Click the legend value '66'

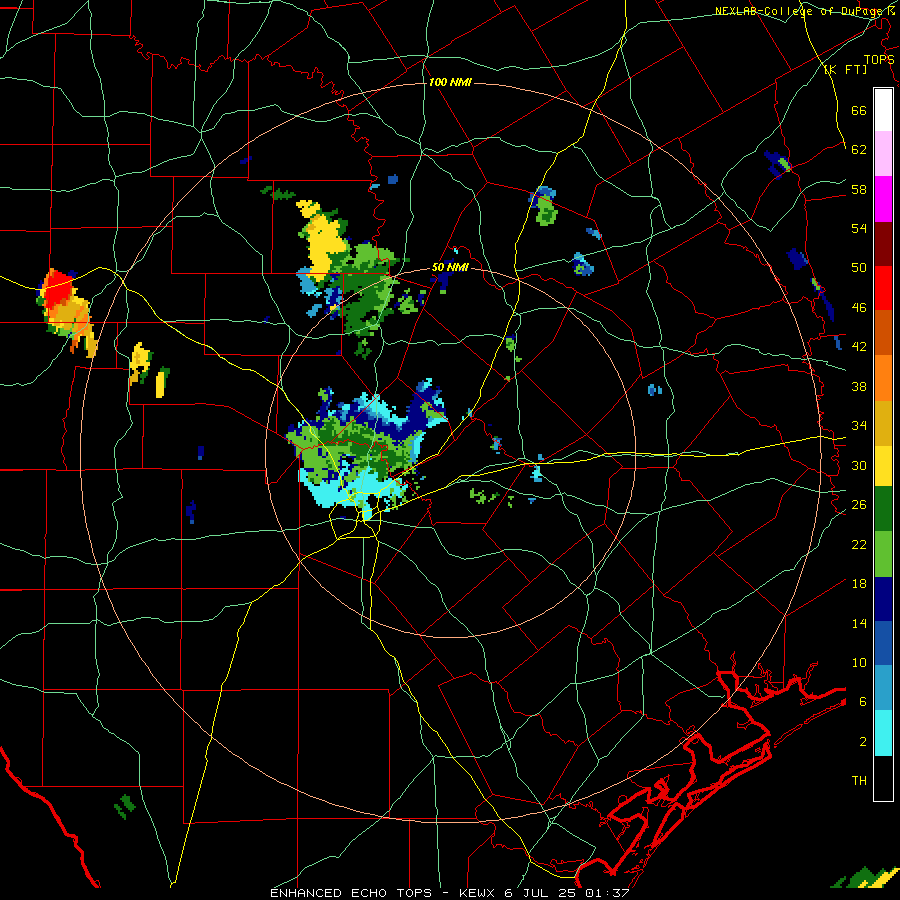click(x=859, y=110)
